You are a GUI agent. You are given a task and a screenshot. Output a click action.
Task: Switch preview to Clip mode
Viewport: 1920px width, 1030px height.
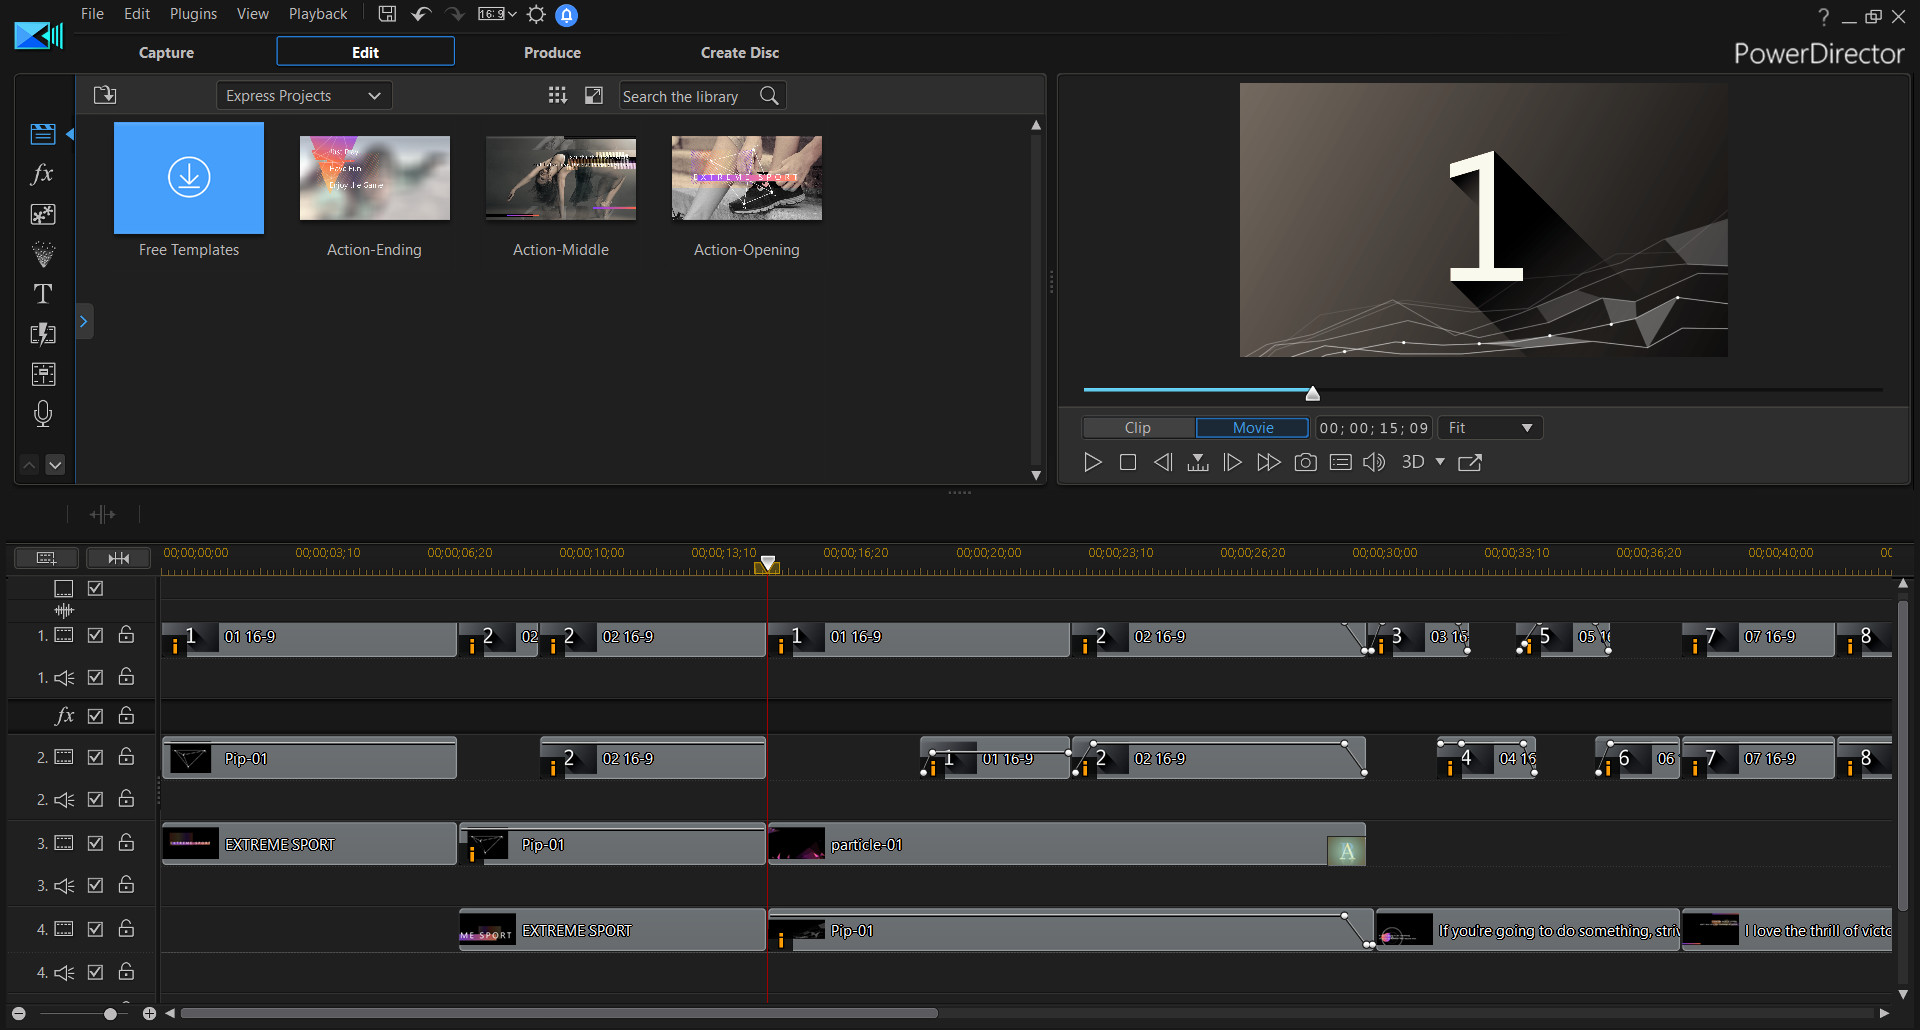pos(1137,427)
